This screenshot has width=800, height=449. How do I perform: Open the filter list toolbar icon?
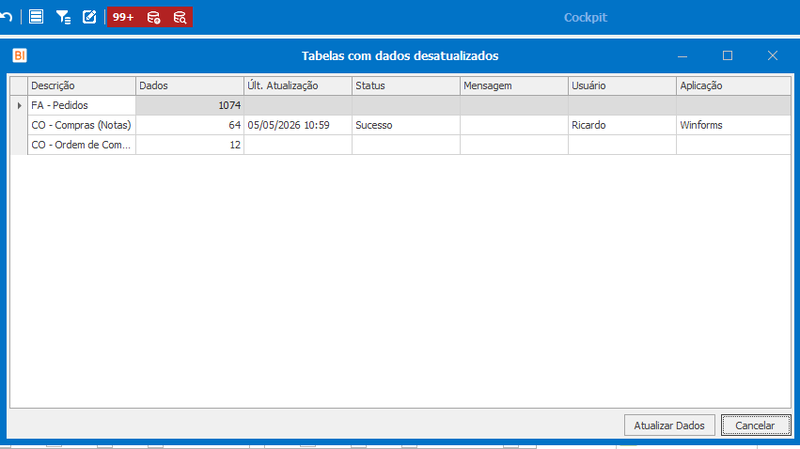[63, 17]
